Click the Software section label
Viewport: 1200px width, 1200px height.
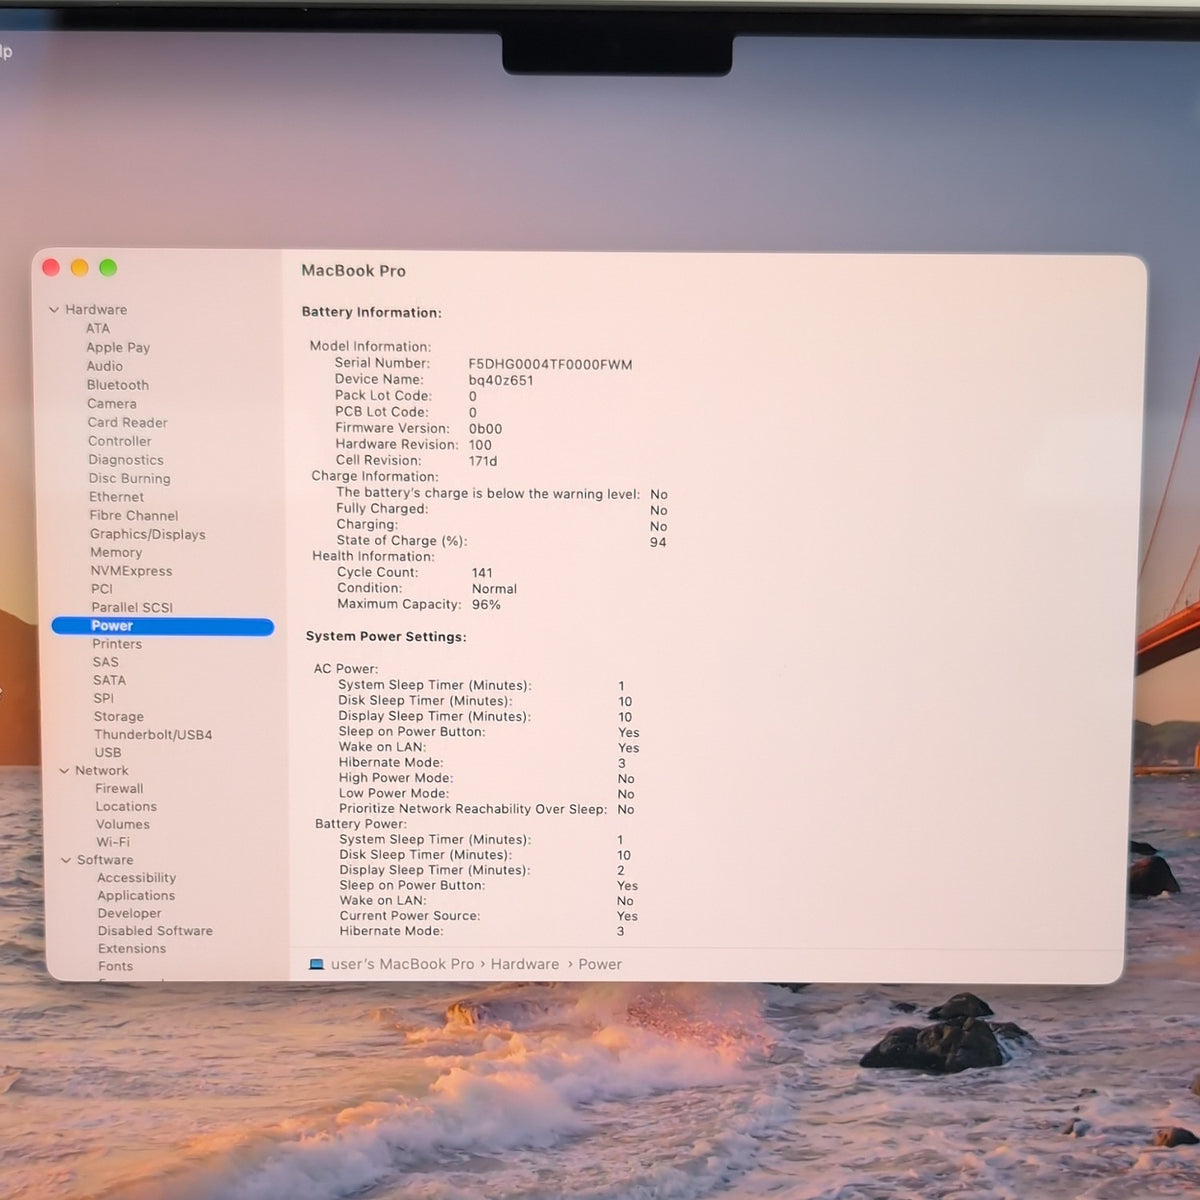point(105,860)
